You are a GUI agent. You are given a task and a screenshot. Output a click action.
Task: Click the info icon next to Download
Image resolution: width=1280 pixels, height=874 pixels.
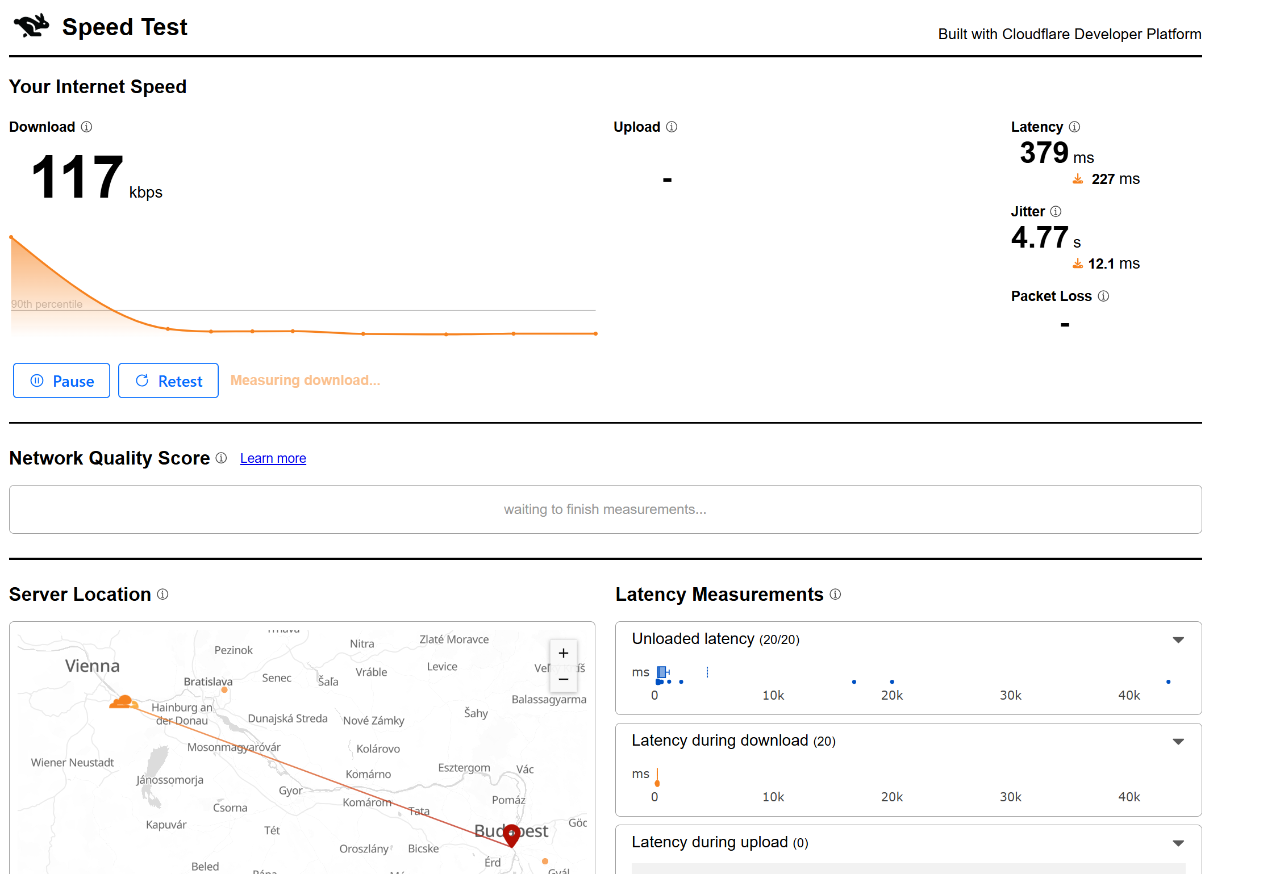(x=86, y=127)
